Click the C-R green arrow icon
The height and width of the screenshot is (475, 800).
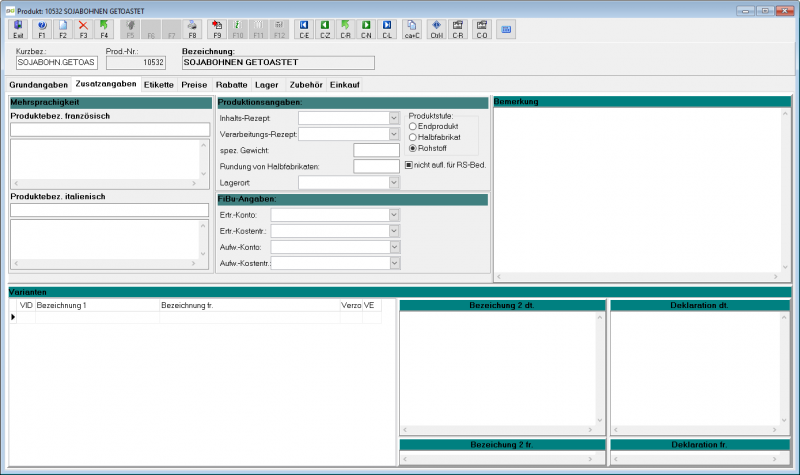point(345,29)
